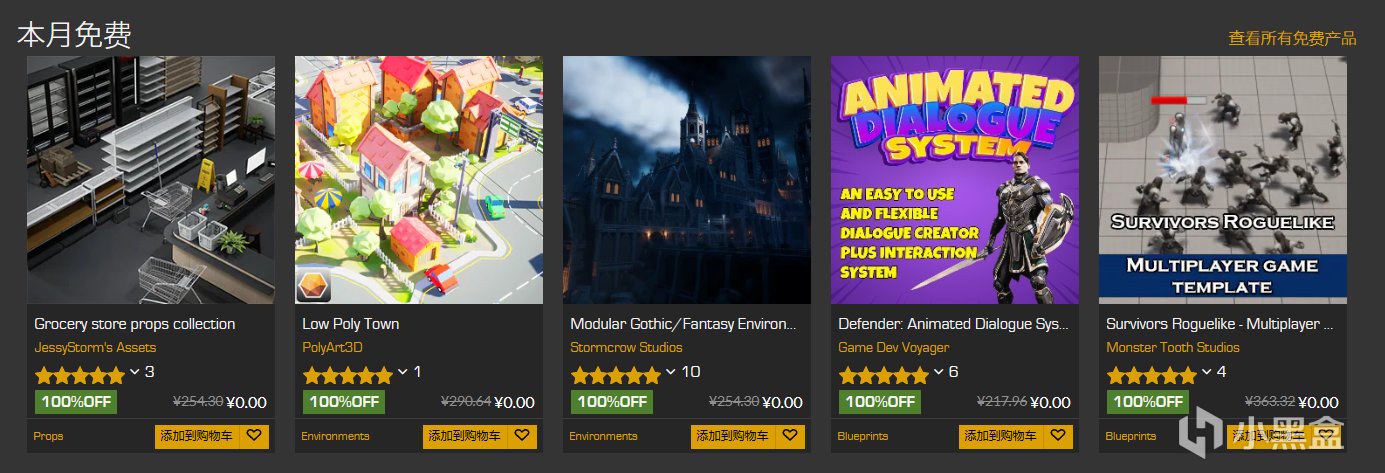Screen dimensions: 1385x473
Task: Add Defender Animated Dialogue System to cart
Action: 1001,436
